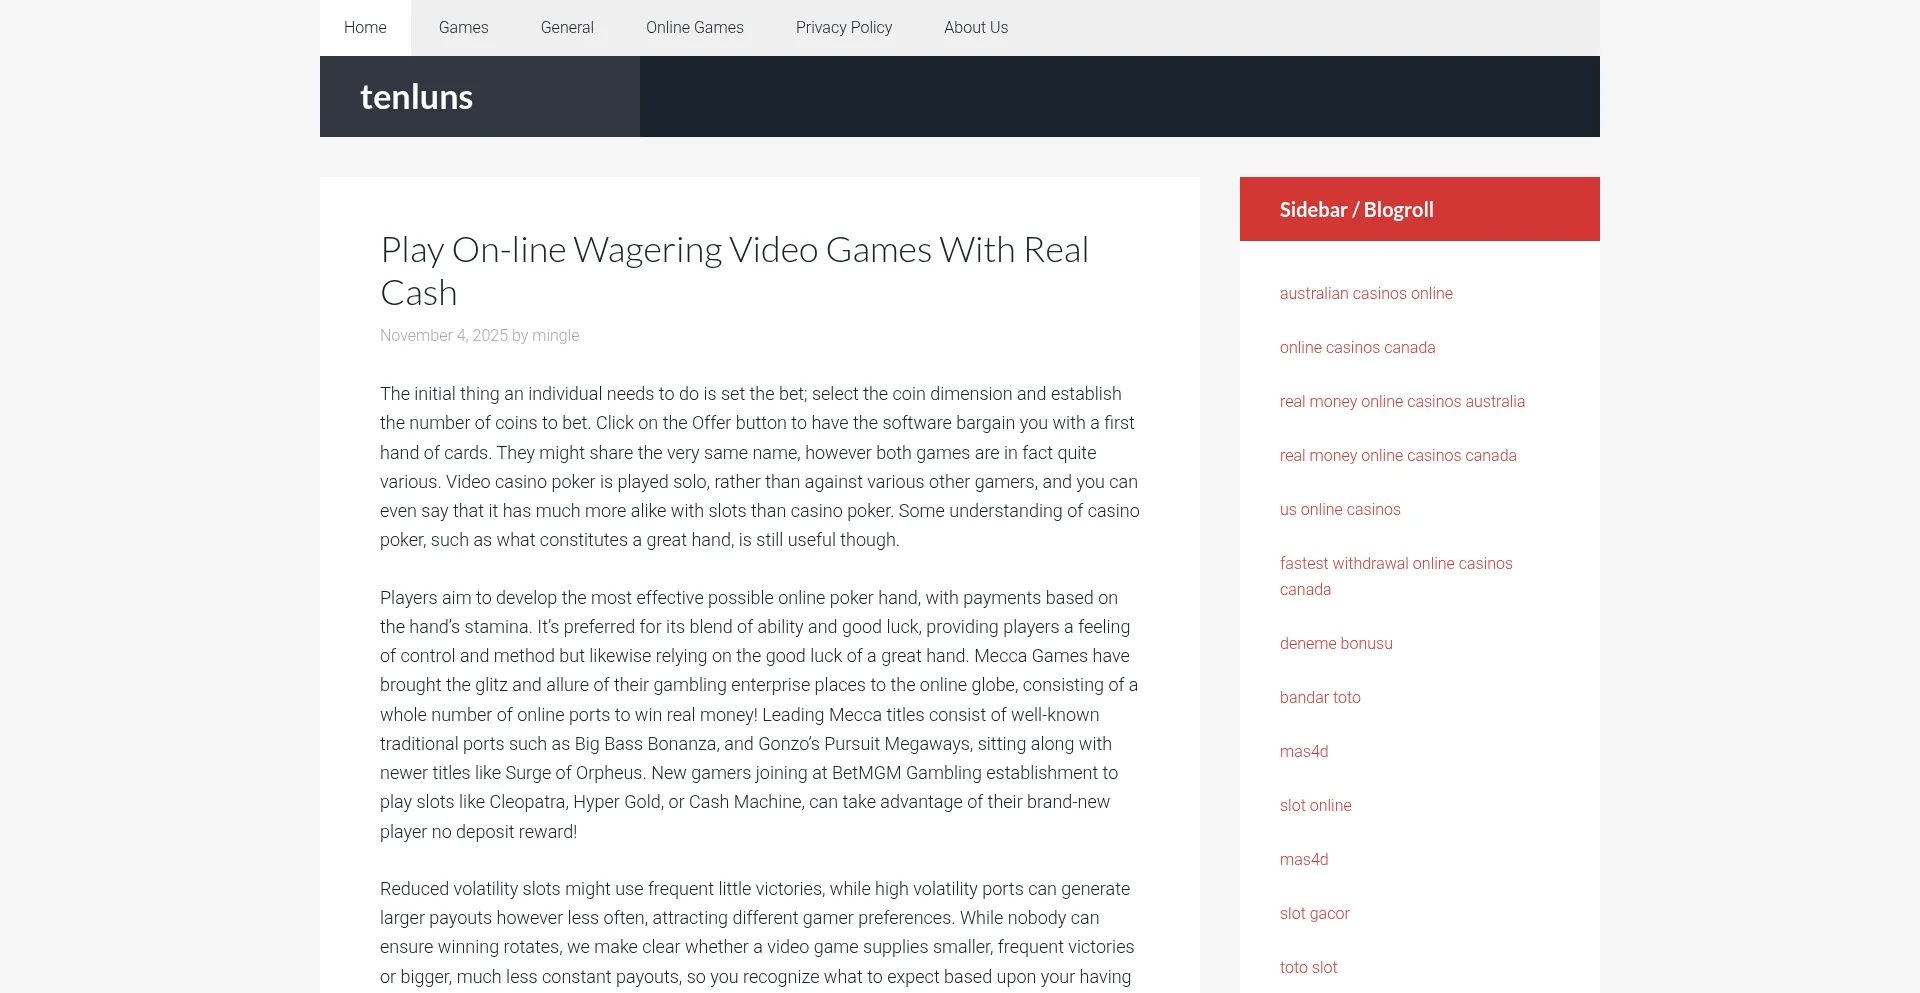
Task: Click the deneme bonusu sidebar link
Action: [x=1335, y=644]
